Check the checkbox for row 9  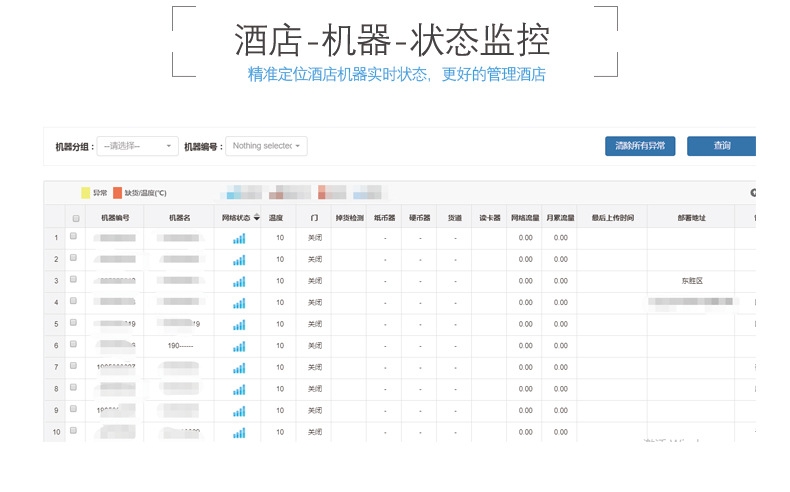[x=73, y=409]
